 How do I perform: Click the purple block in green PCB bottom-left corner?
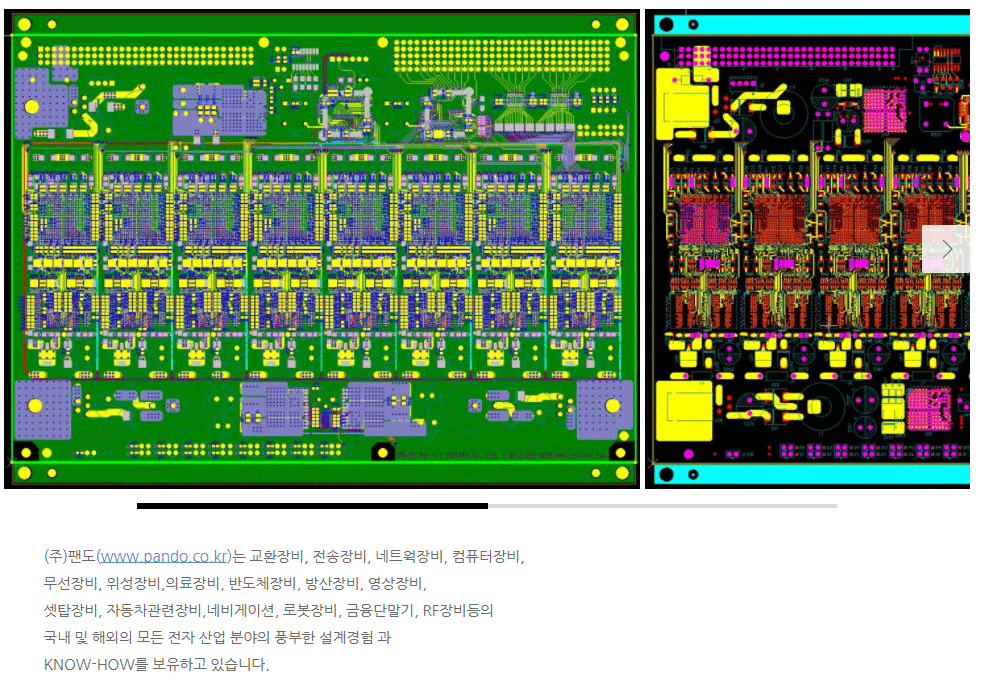(42, 408)
